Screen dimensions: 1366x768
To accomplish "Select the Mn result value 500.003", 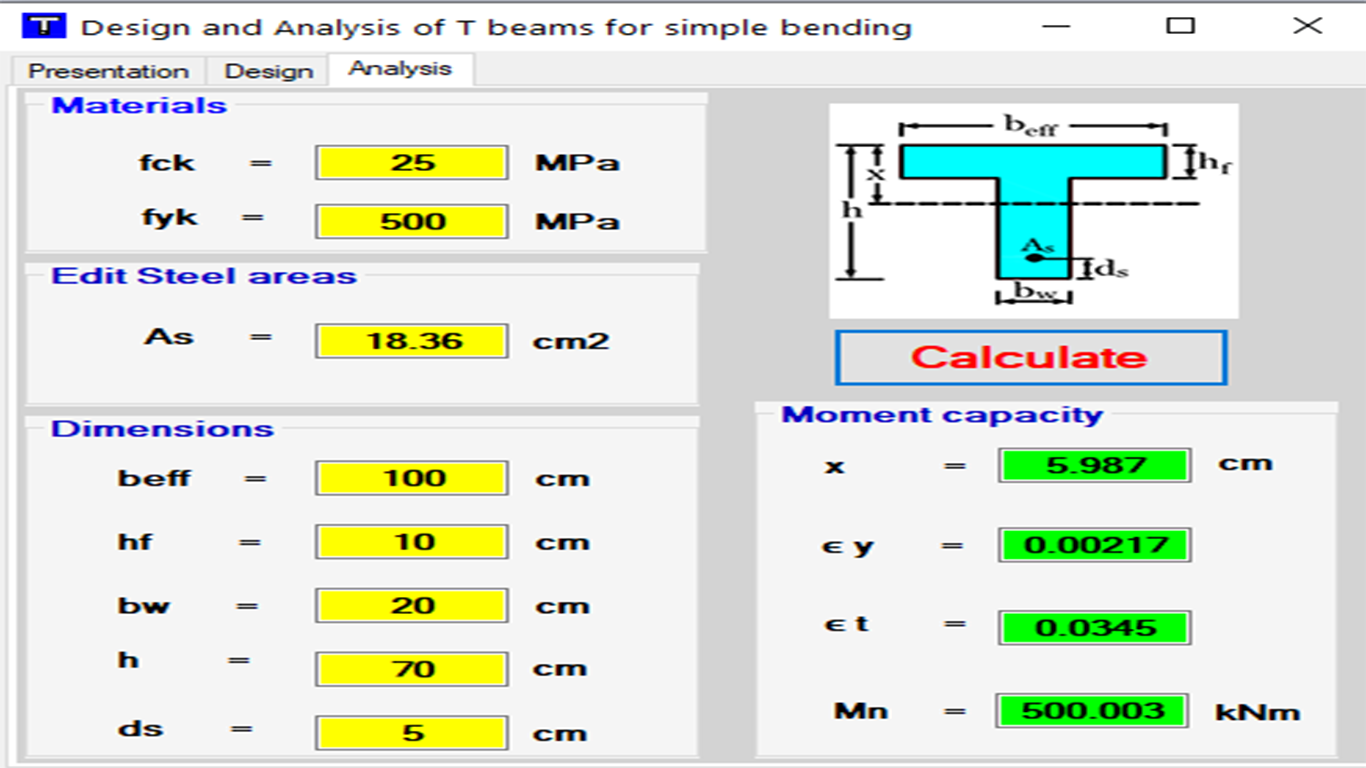I will tap(1092, 711).
